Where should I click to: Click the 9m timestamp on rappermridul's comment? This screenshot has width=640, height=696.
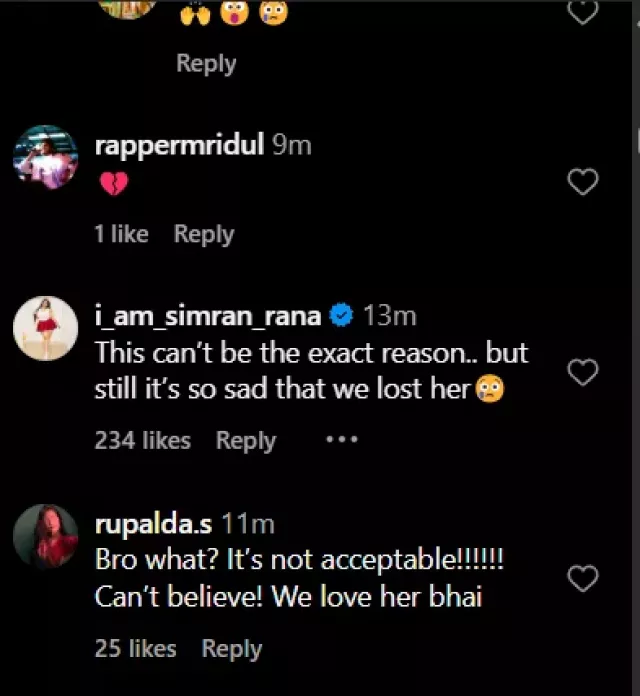(292, 145)
